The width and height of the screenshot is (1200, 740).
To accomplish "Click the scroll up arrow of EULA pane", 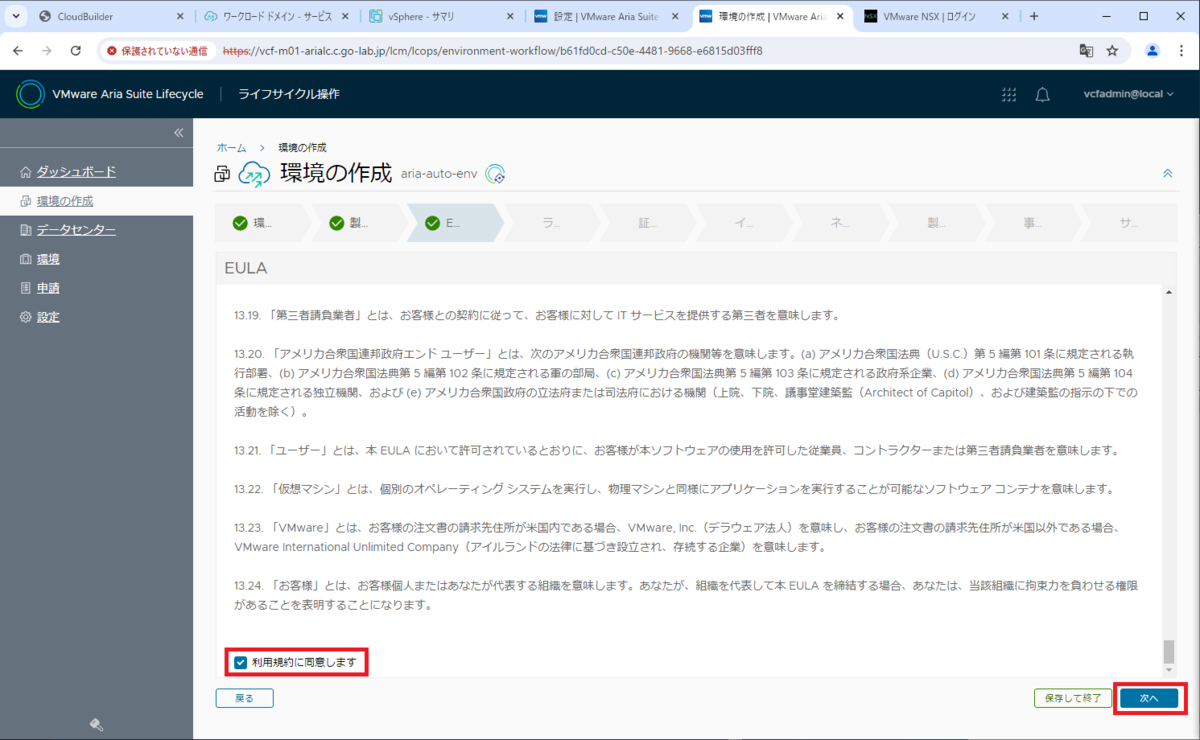I will click(x=1168, y=292).
